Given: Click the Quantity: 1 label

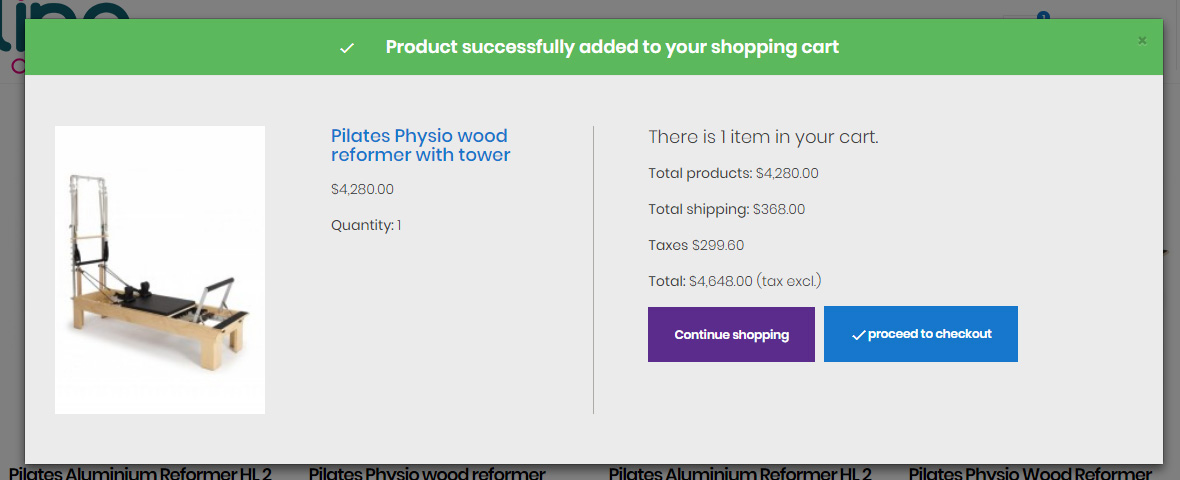Looking at the screenshot, I should pyautogui.click(x=366, y=225).
